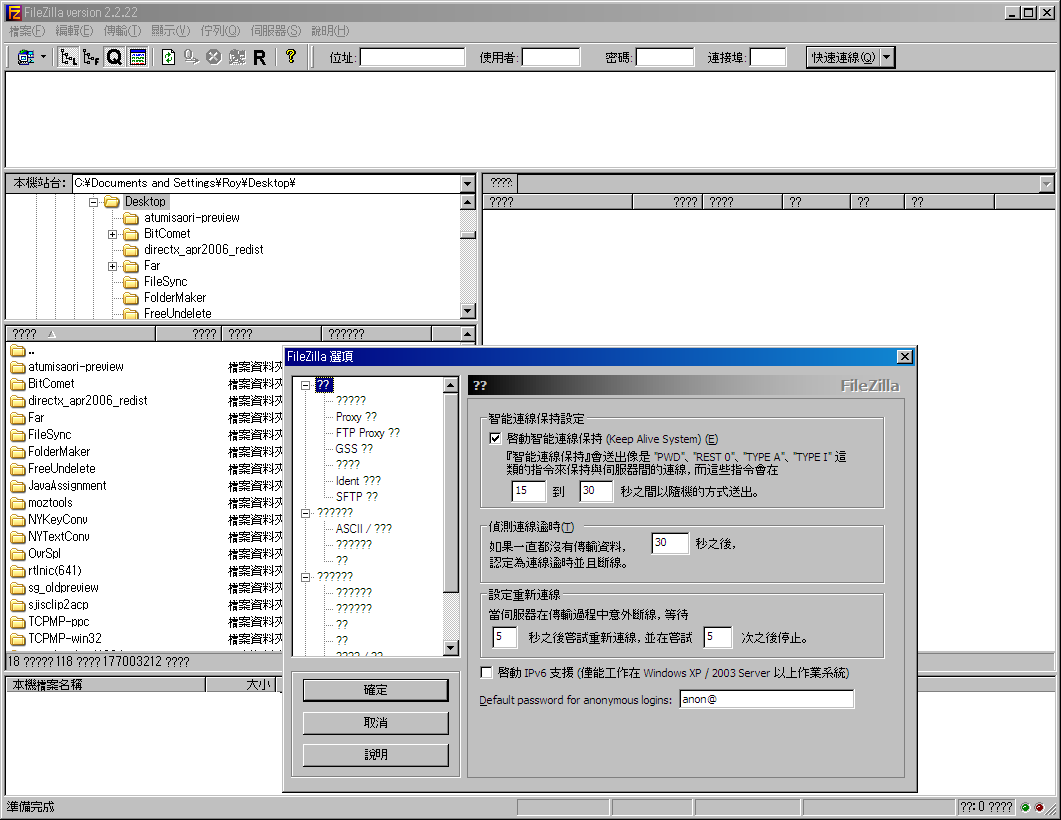Click the 確定 button in options dialog
This screenshot has width=1061, height=820.
click(375, 690)
